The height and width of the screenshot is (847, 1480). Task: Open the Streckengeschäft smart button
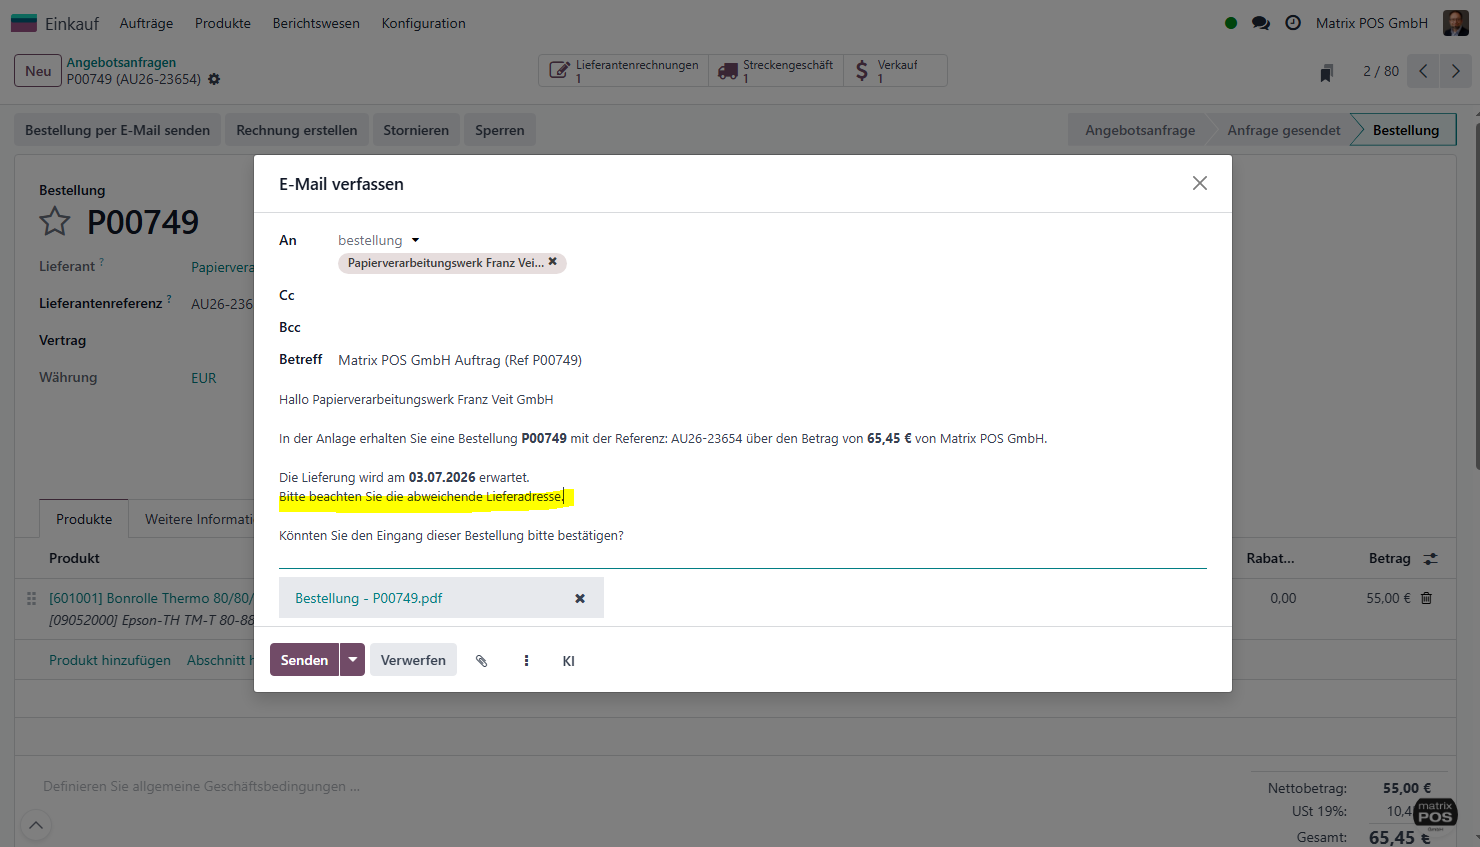click(776, 71)
